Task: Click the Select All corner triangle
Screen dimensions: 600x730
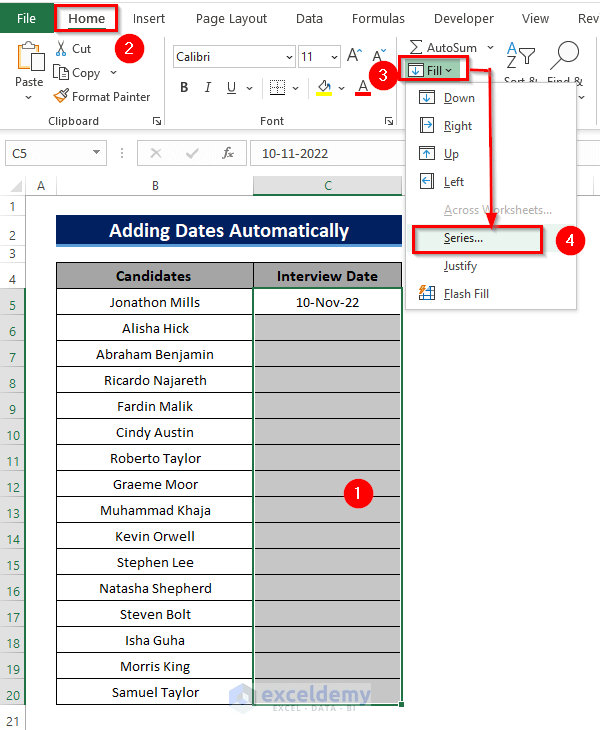Action: click(16, 186)
